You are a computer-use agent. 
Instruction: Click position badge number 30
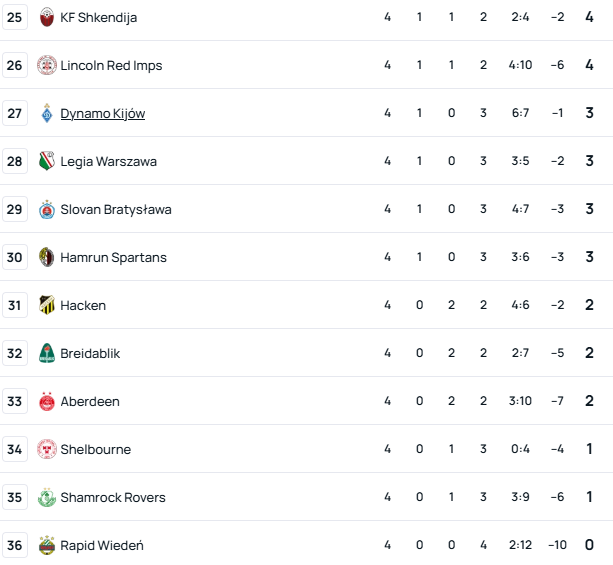coord(15,257)
